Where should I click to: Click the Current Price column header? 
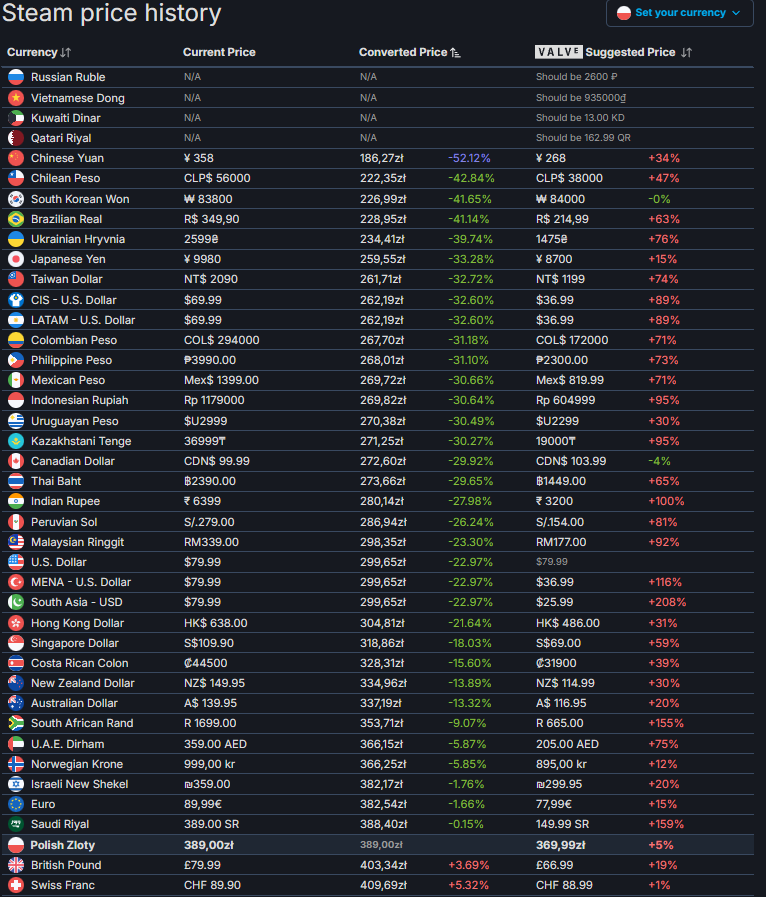tap(219, 52)
